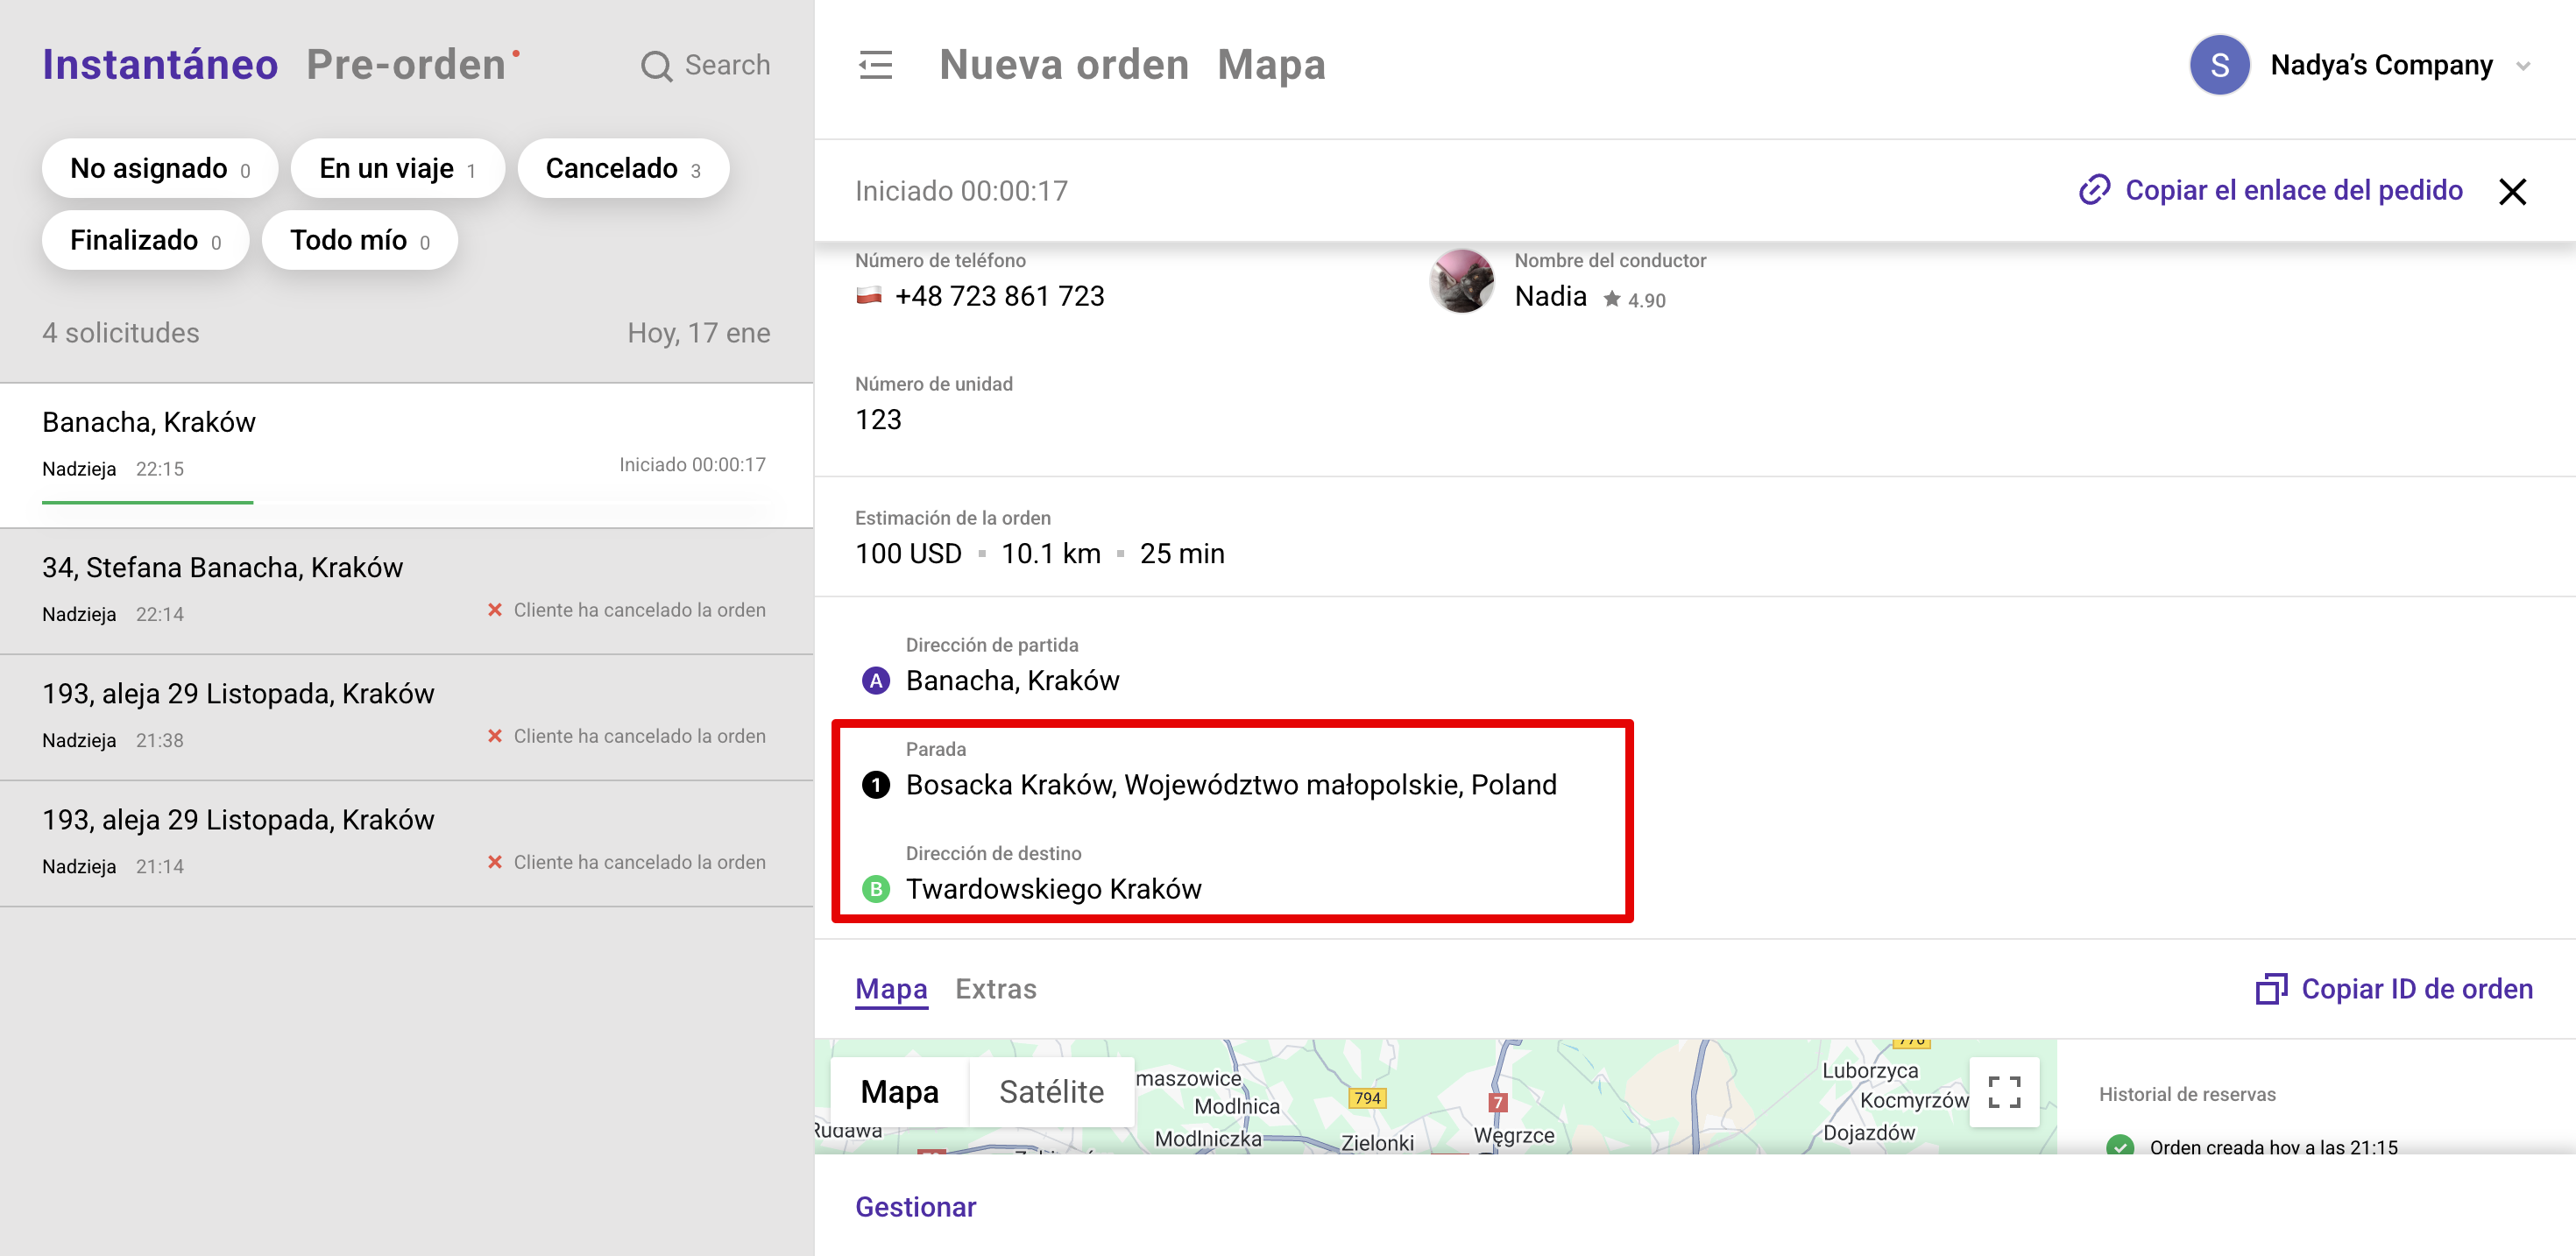
Task: Switch to Pre-orden tab
Action: (x=406, y=65)
